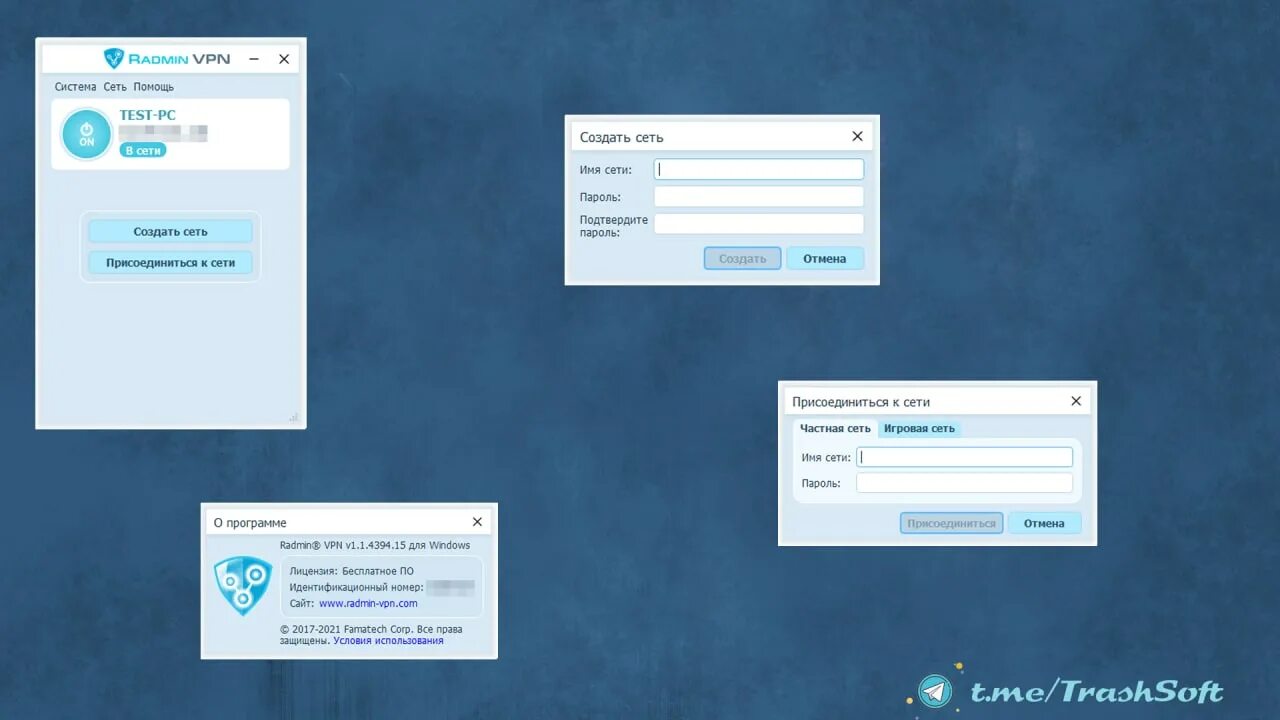Click the Создать сеть button in Radmin VPN
1280x720 pixels.
pyautogui.click(x=170, y=231)
